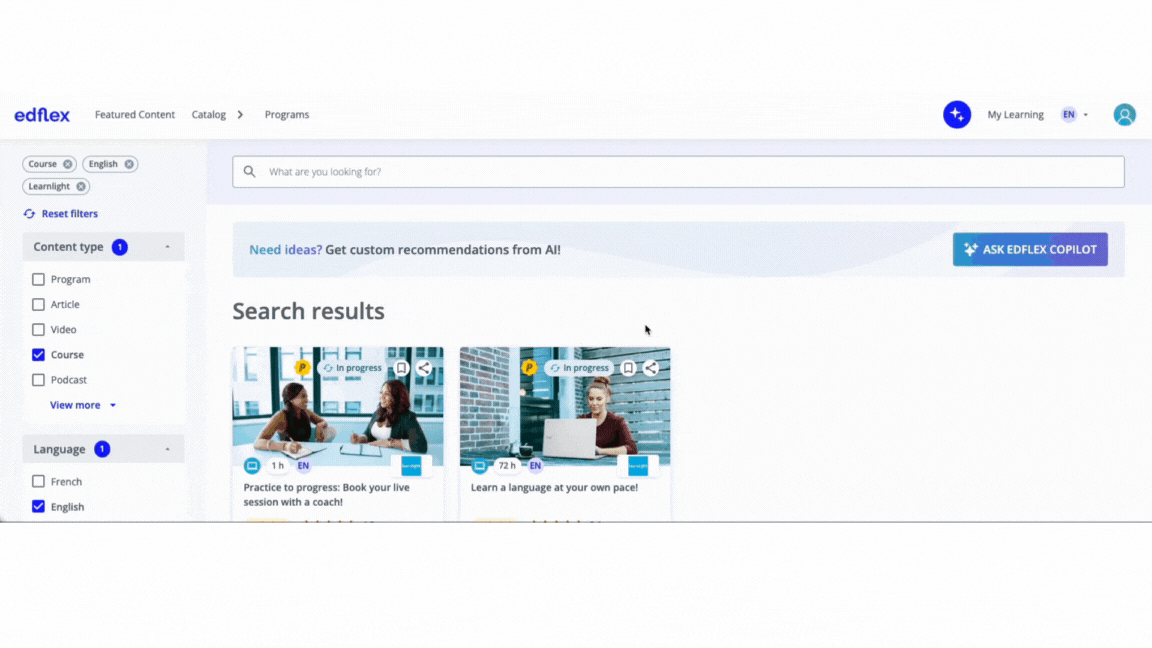The height and width of the screenshot is (648, 1152).
Task: Bookmark the Learn a language course
Action: click(628, 367)
